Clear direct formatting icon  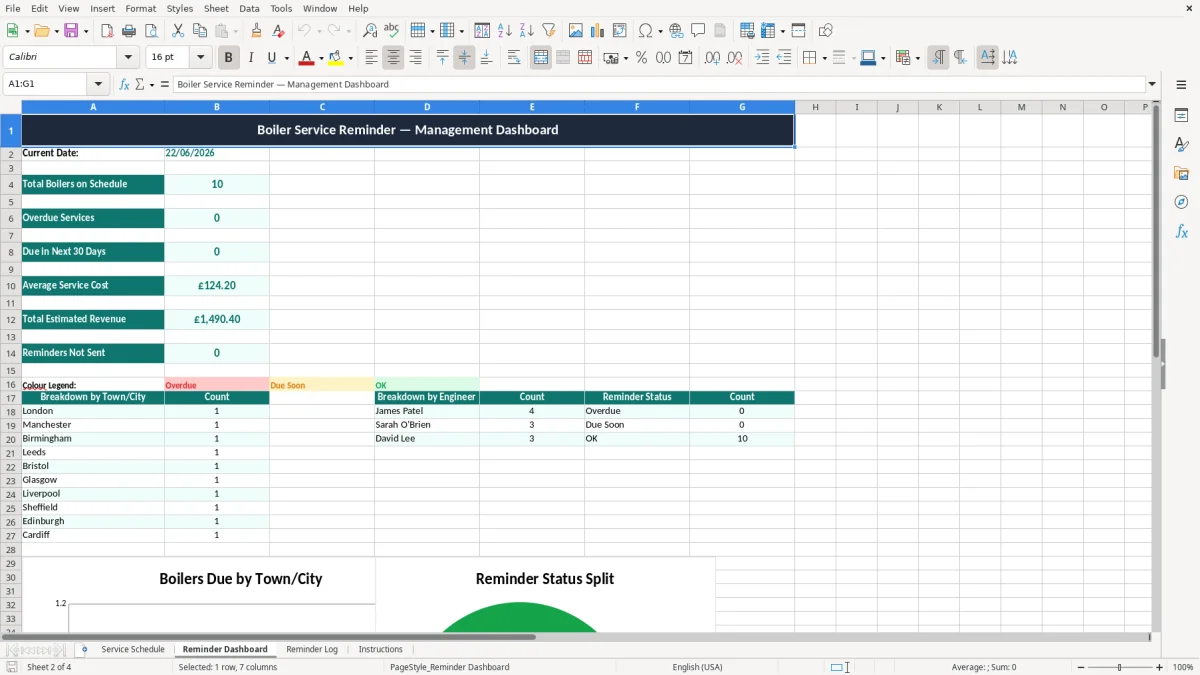click(278, 31)
